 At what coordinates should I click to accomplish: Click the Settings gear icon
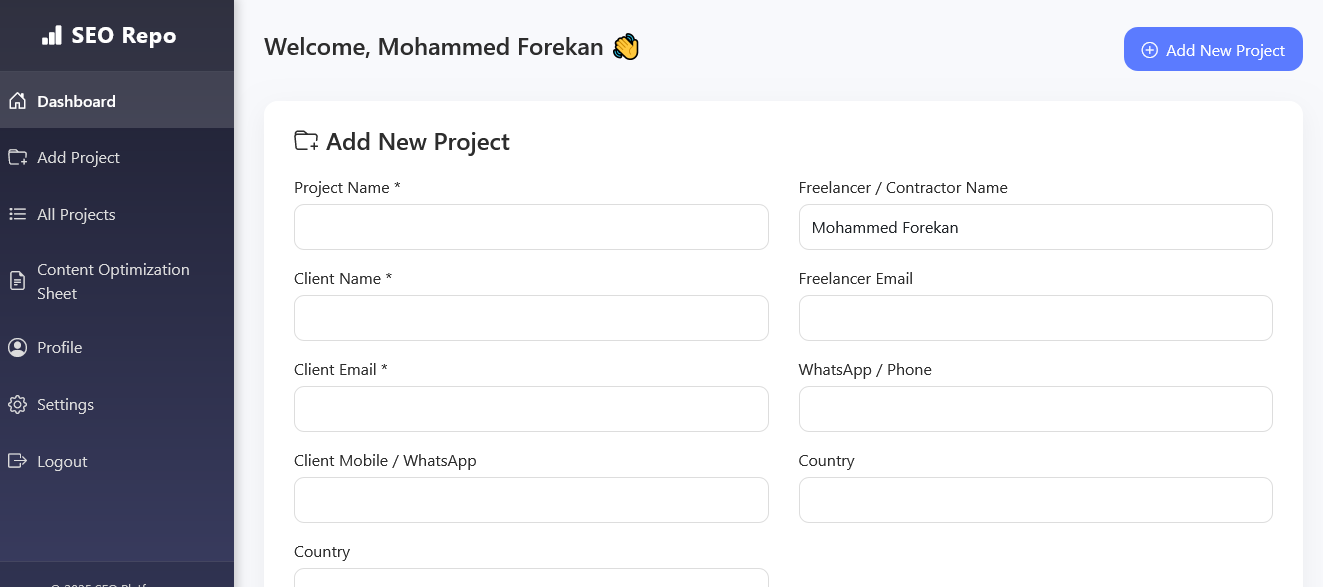coord(17,404)
